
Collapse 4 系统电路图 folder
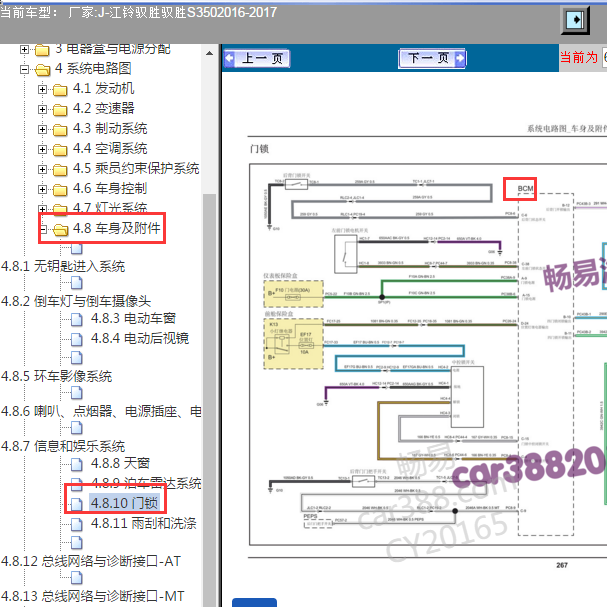click(x=24, y=69)
